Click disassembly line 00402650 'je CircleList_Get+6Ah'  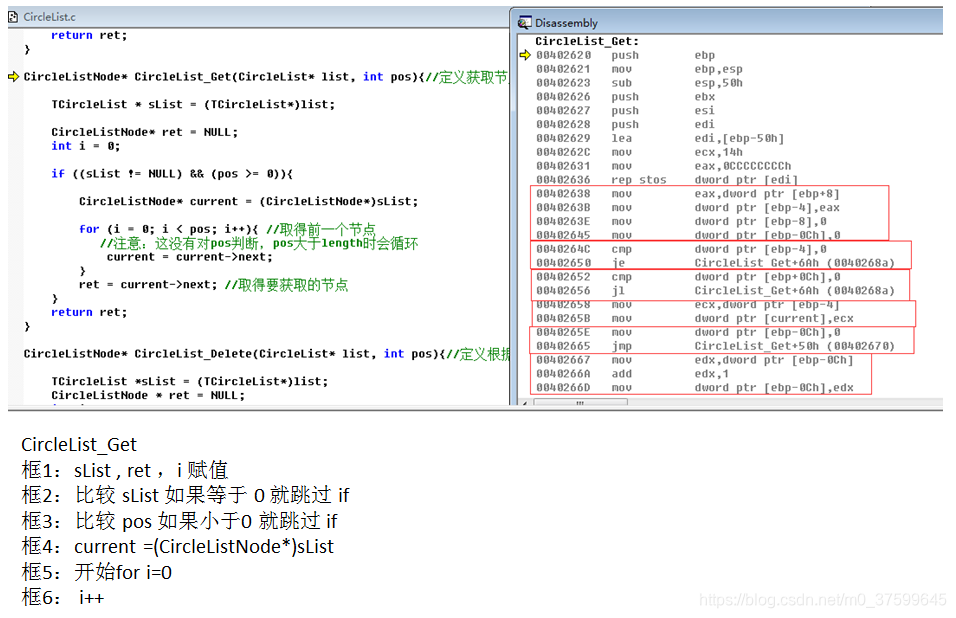tap(715, 263)
